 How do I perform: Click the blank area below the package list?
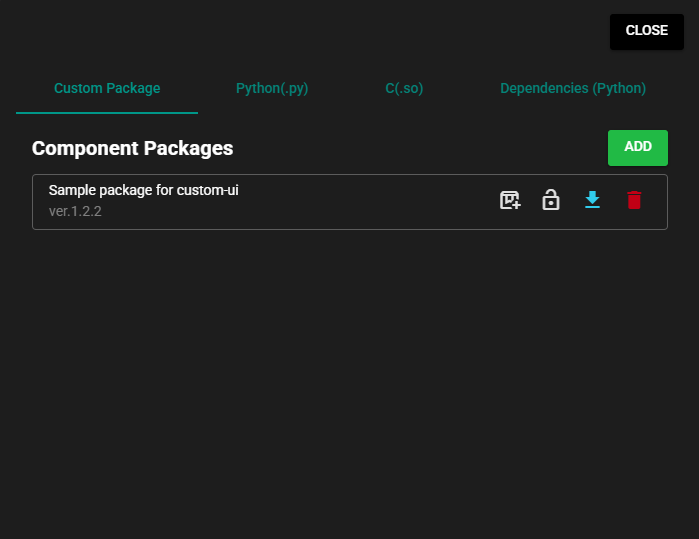[350, 380]
